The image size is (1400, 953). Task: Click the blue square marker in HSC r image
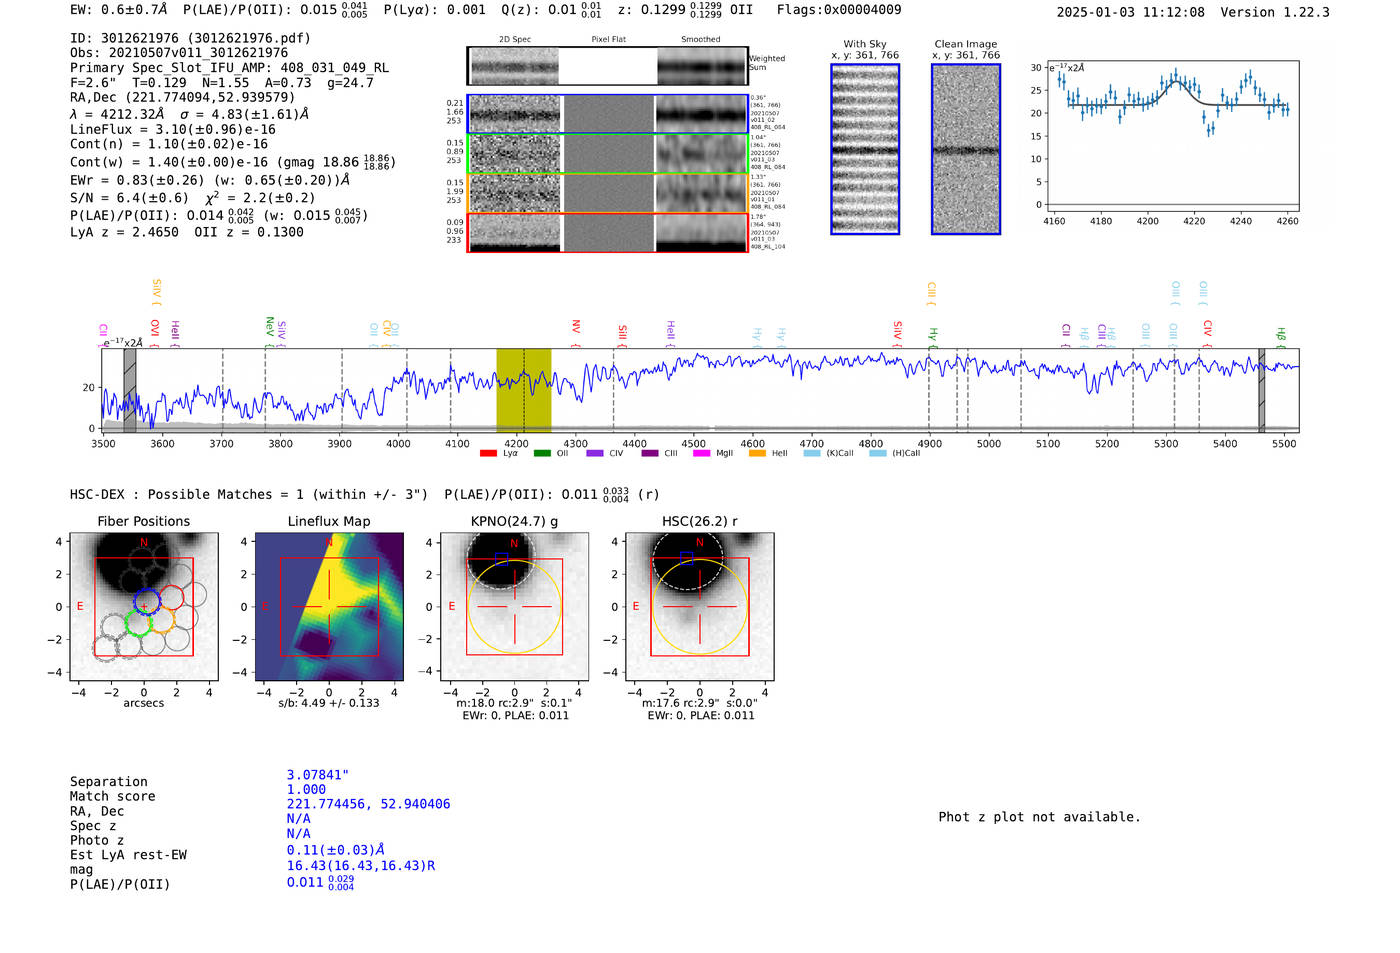pos(686,558)
